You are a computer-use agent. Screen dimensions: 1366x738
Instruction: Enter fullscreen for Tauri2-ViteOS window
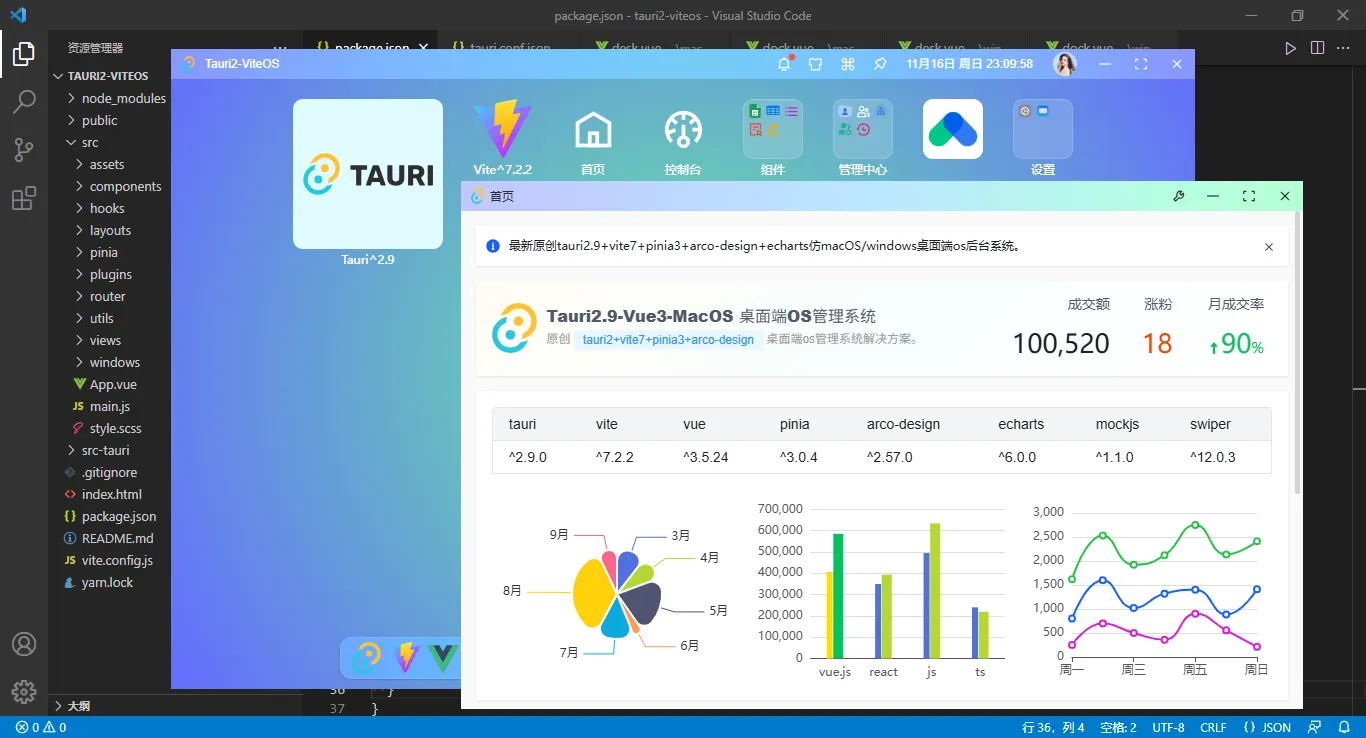(x=1141, y=64)
